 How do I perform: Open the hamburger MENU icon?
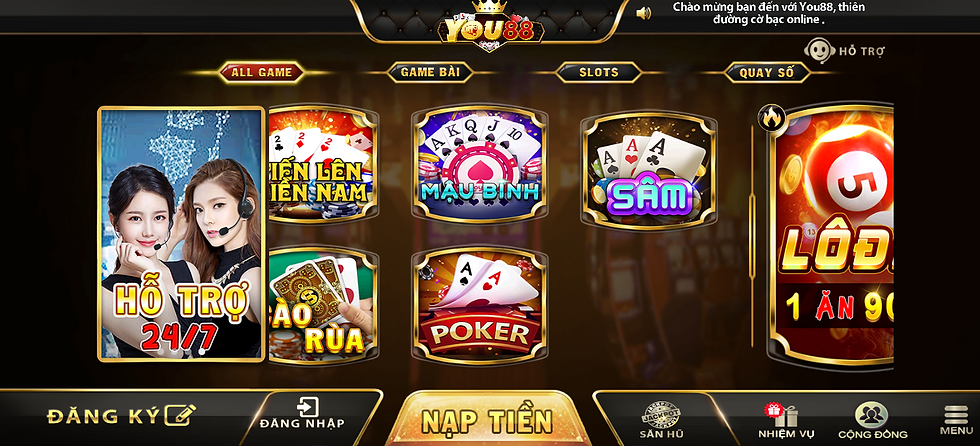tap(956, 415)
